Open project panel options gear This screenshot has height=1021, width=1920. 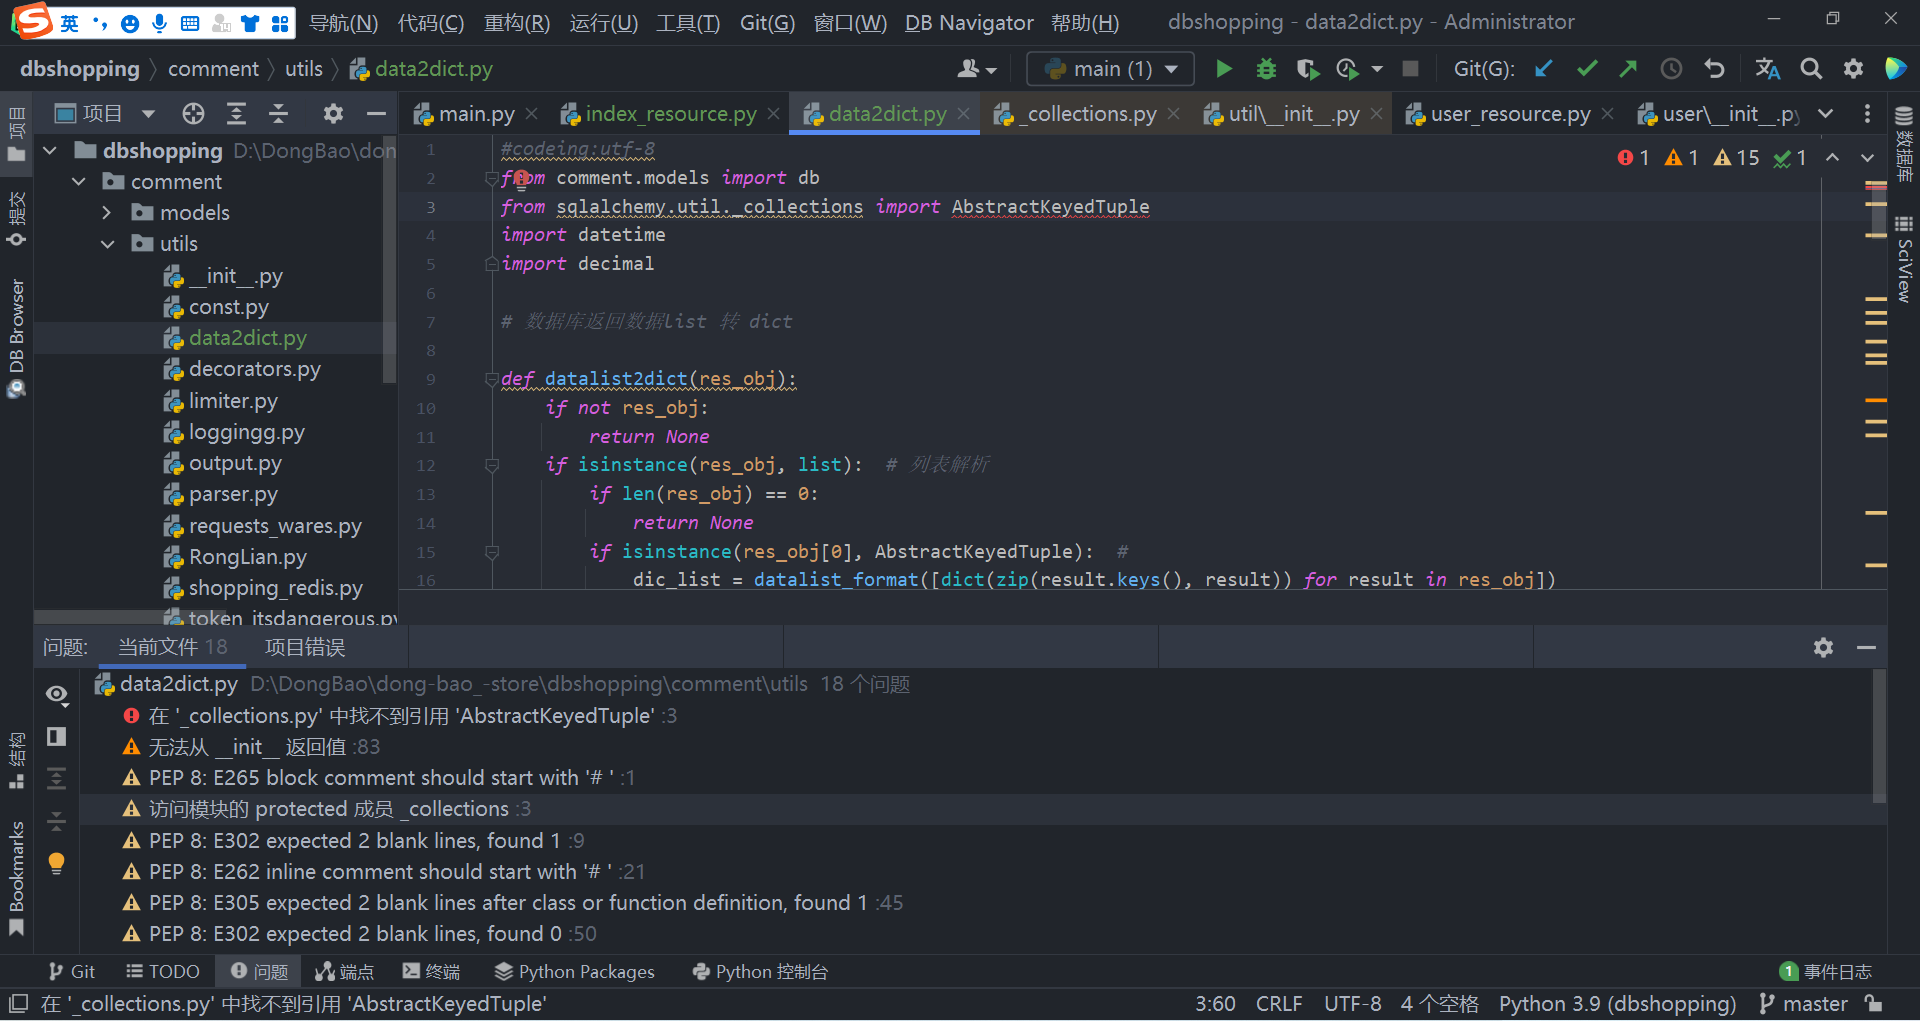[333, 114]
